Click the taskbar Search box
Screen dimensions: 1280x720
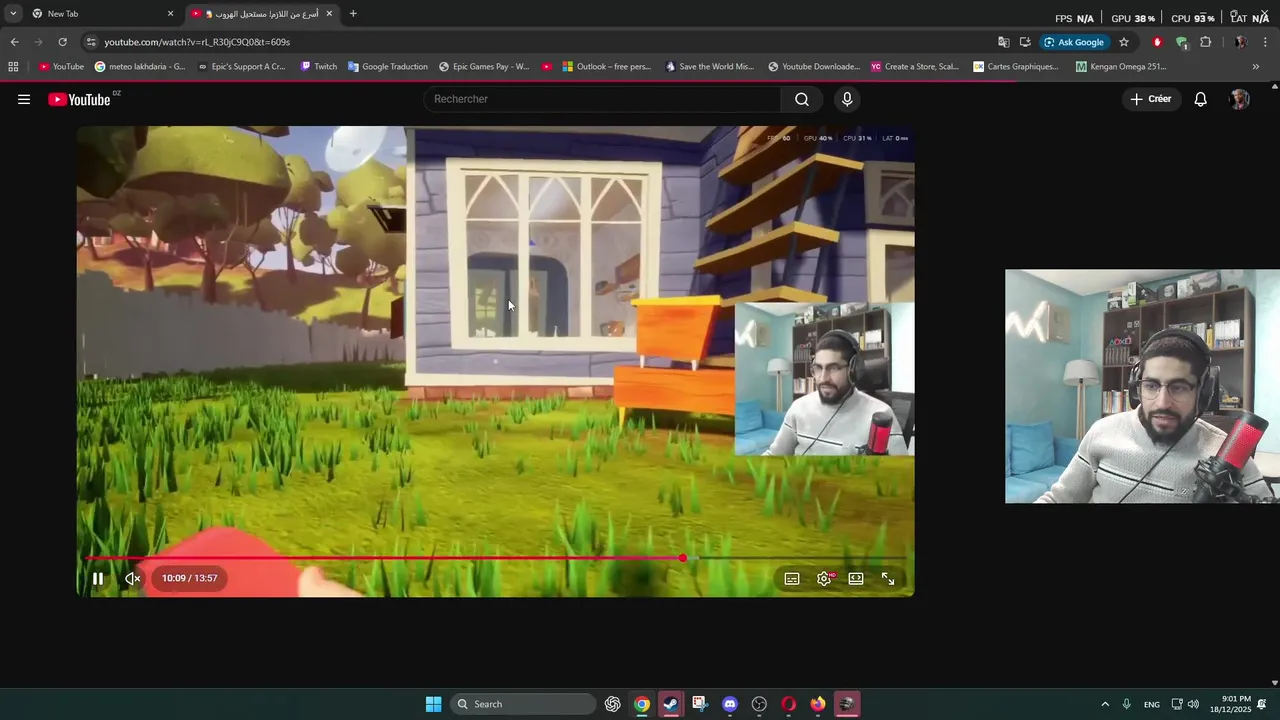tap(523, 704)
